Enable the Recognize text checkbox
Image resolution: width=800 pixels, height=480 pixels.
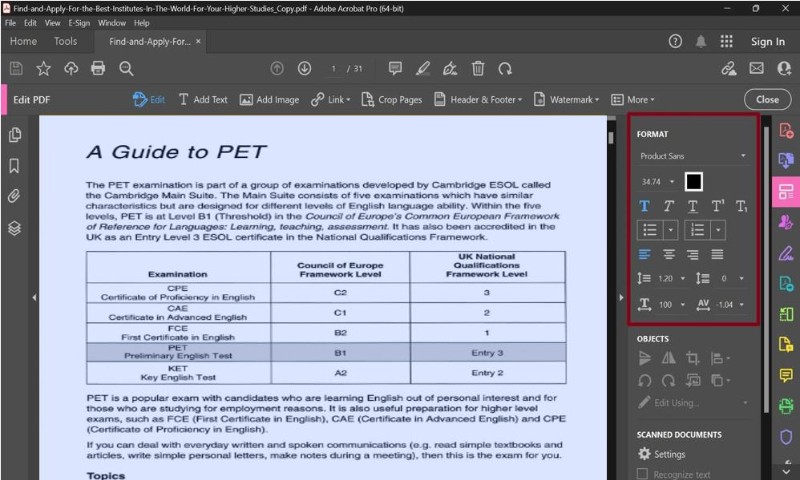[642, 474]
